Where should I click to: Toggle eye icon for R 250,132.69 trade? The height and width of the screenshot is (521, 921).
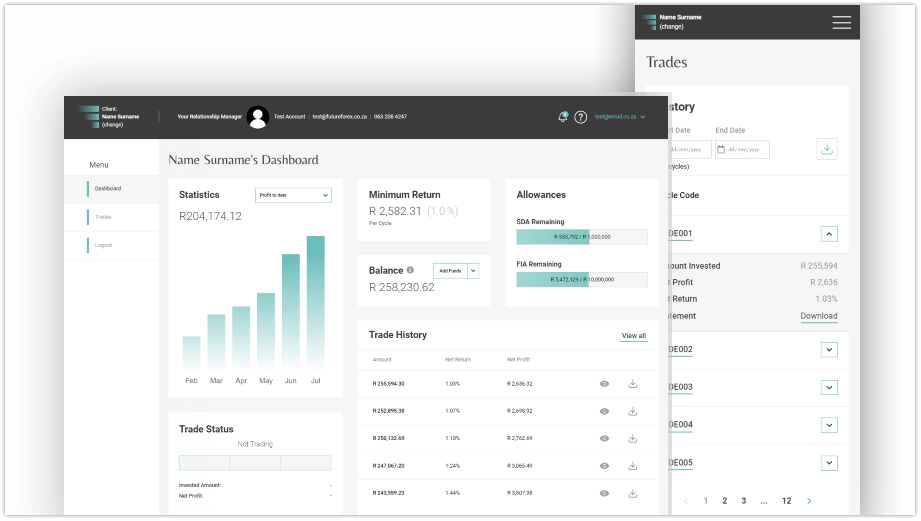604,438
